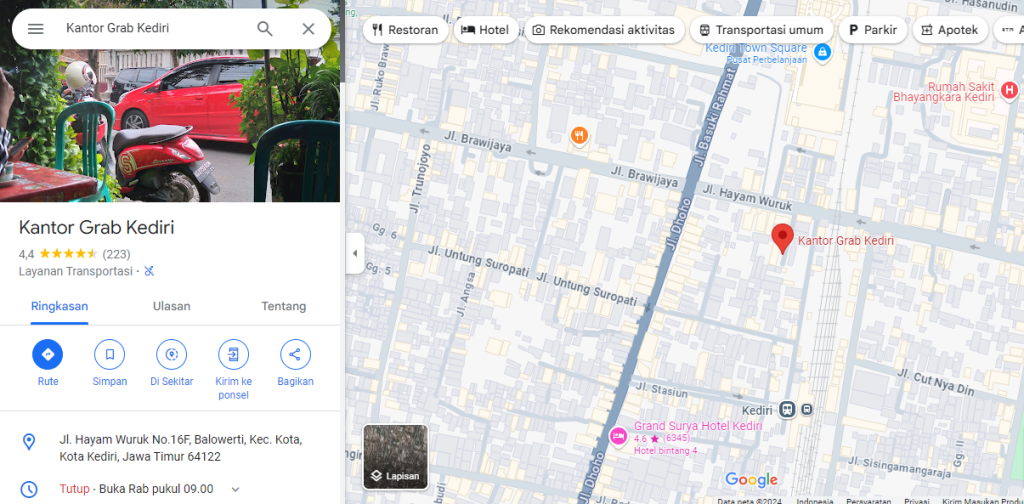The width and height of the screenshot is (1024, 504).
Task: Open the hamburger menu in search bar
Action: (x=35, y=29)
